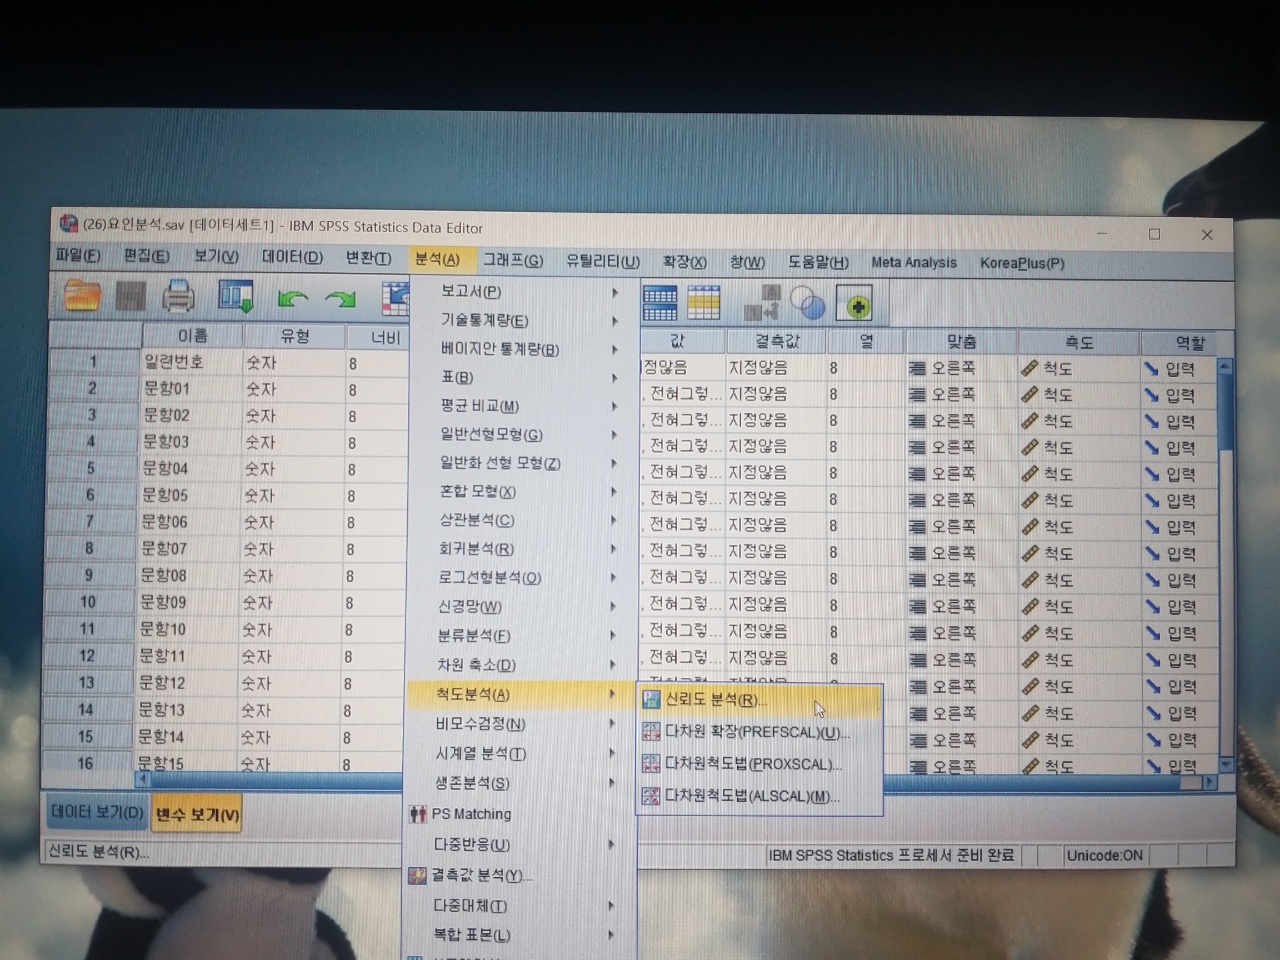Click the 전혀그렇... value cell for 문항04
This screenshot has width=1280, height=960.
(x=682, y=472)
